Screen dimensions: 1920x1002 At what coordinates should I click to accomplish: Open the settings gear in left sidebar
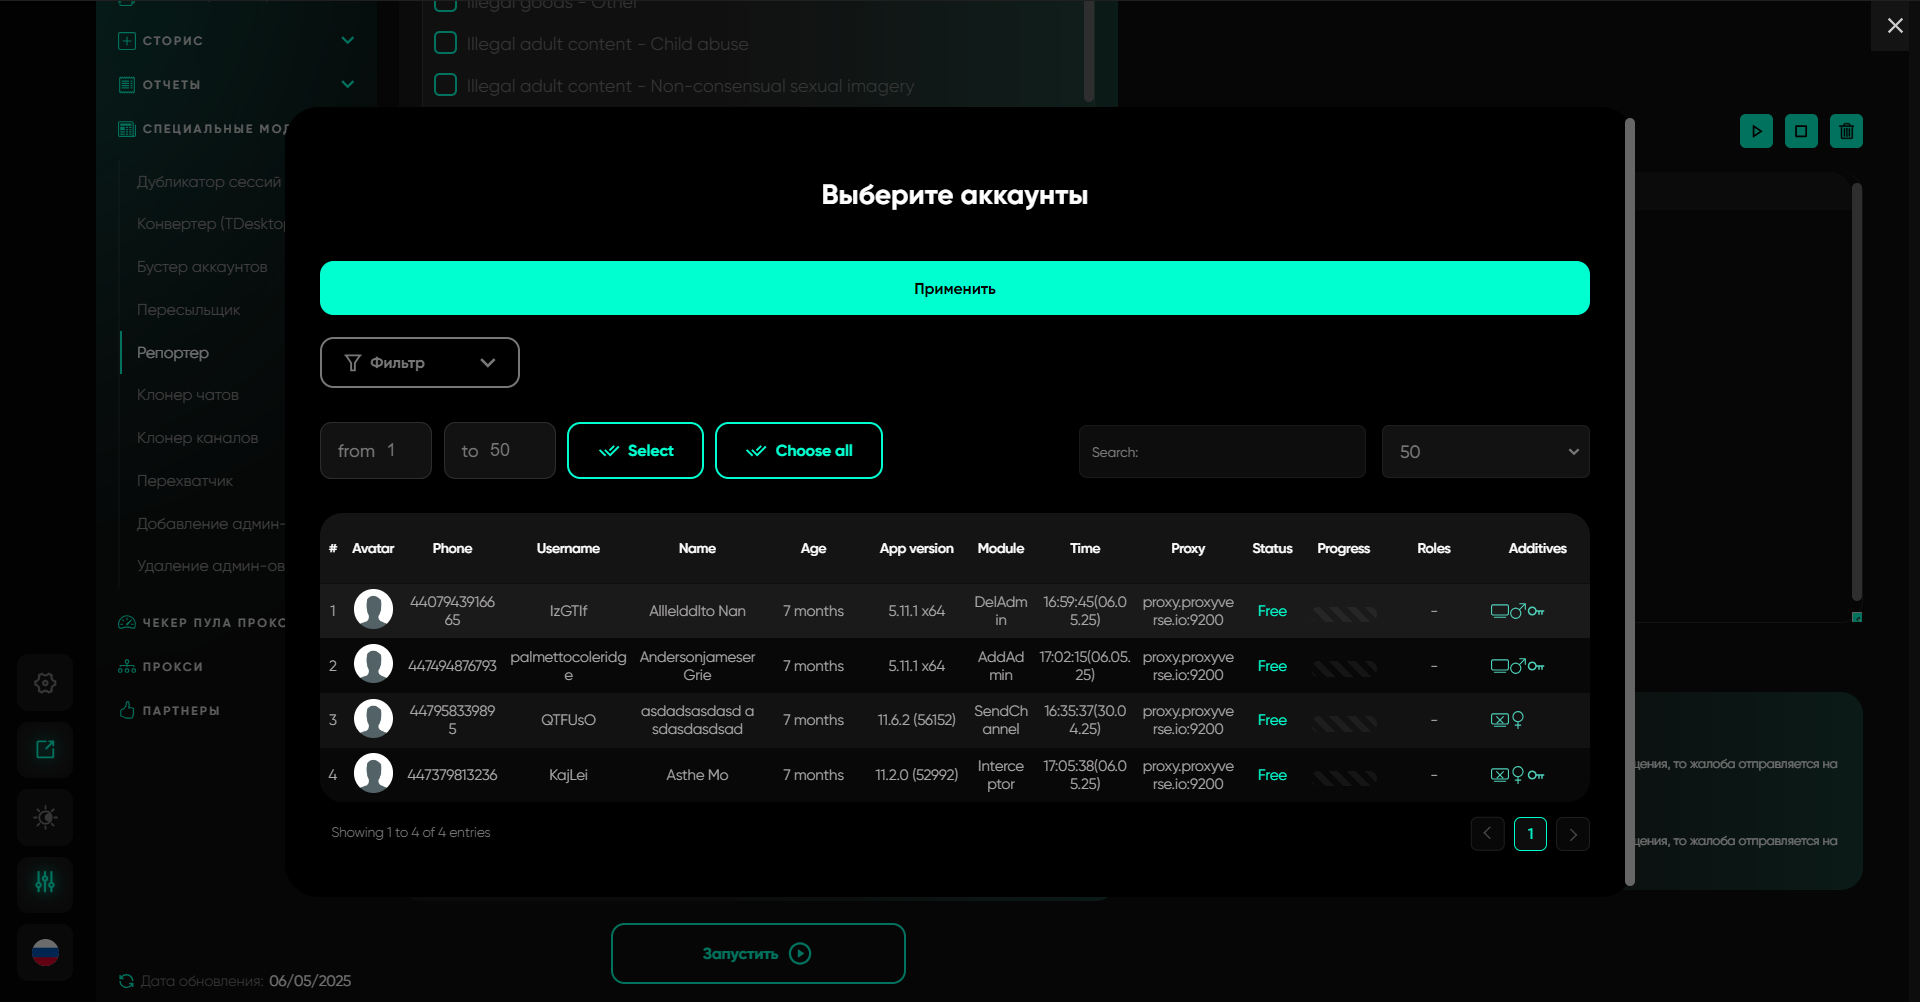coord(45,683)
